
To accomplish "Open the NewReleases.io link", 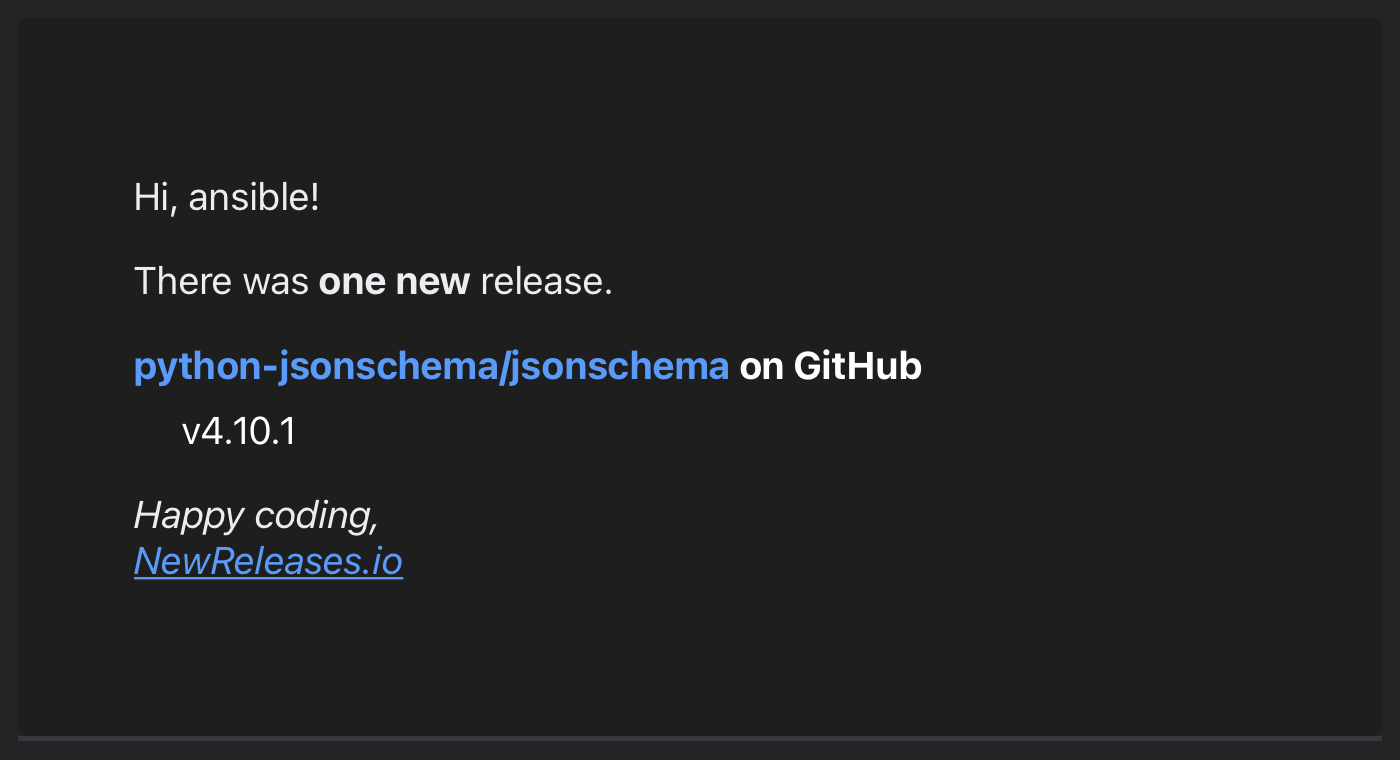I will [268, 562].
